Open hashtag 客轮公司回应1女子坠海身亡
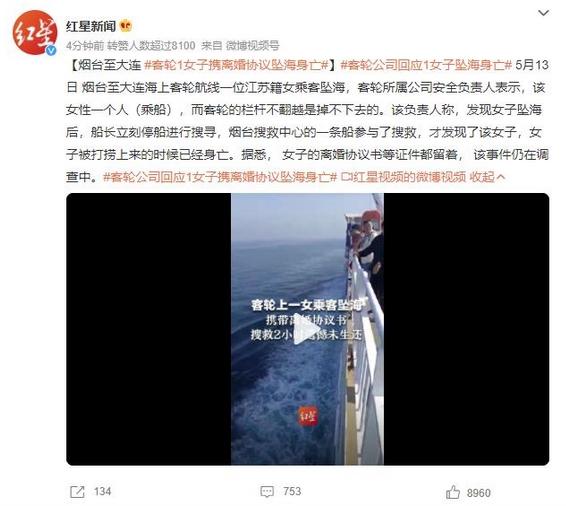566x506 pixels. click(x=426, y=65)
